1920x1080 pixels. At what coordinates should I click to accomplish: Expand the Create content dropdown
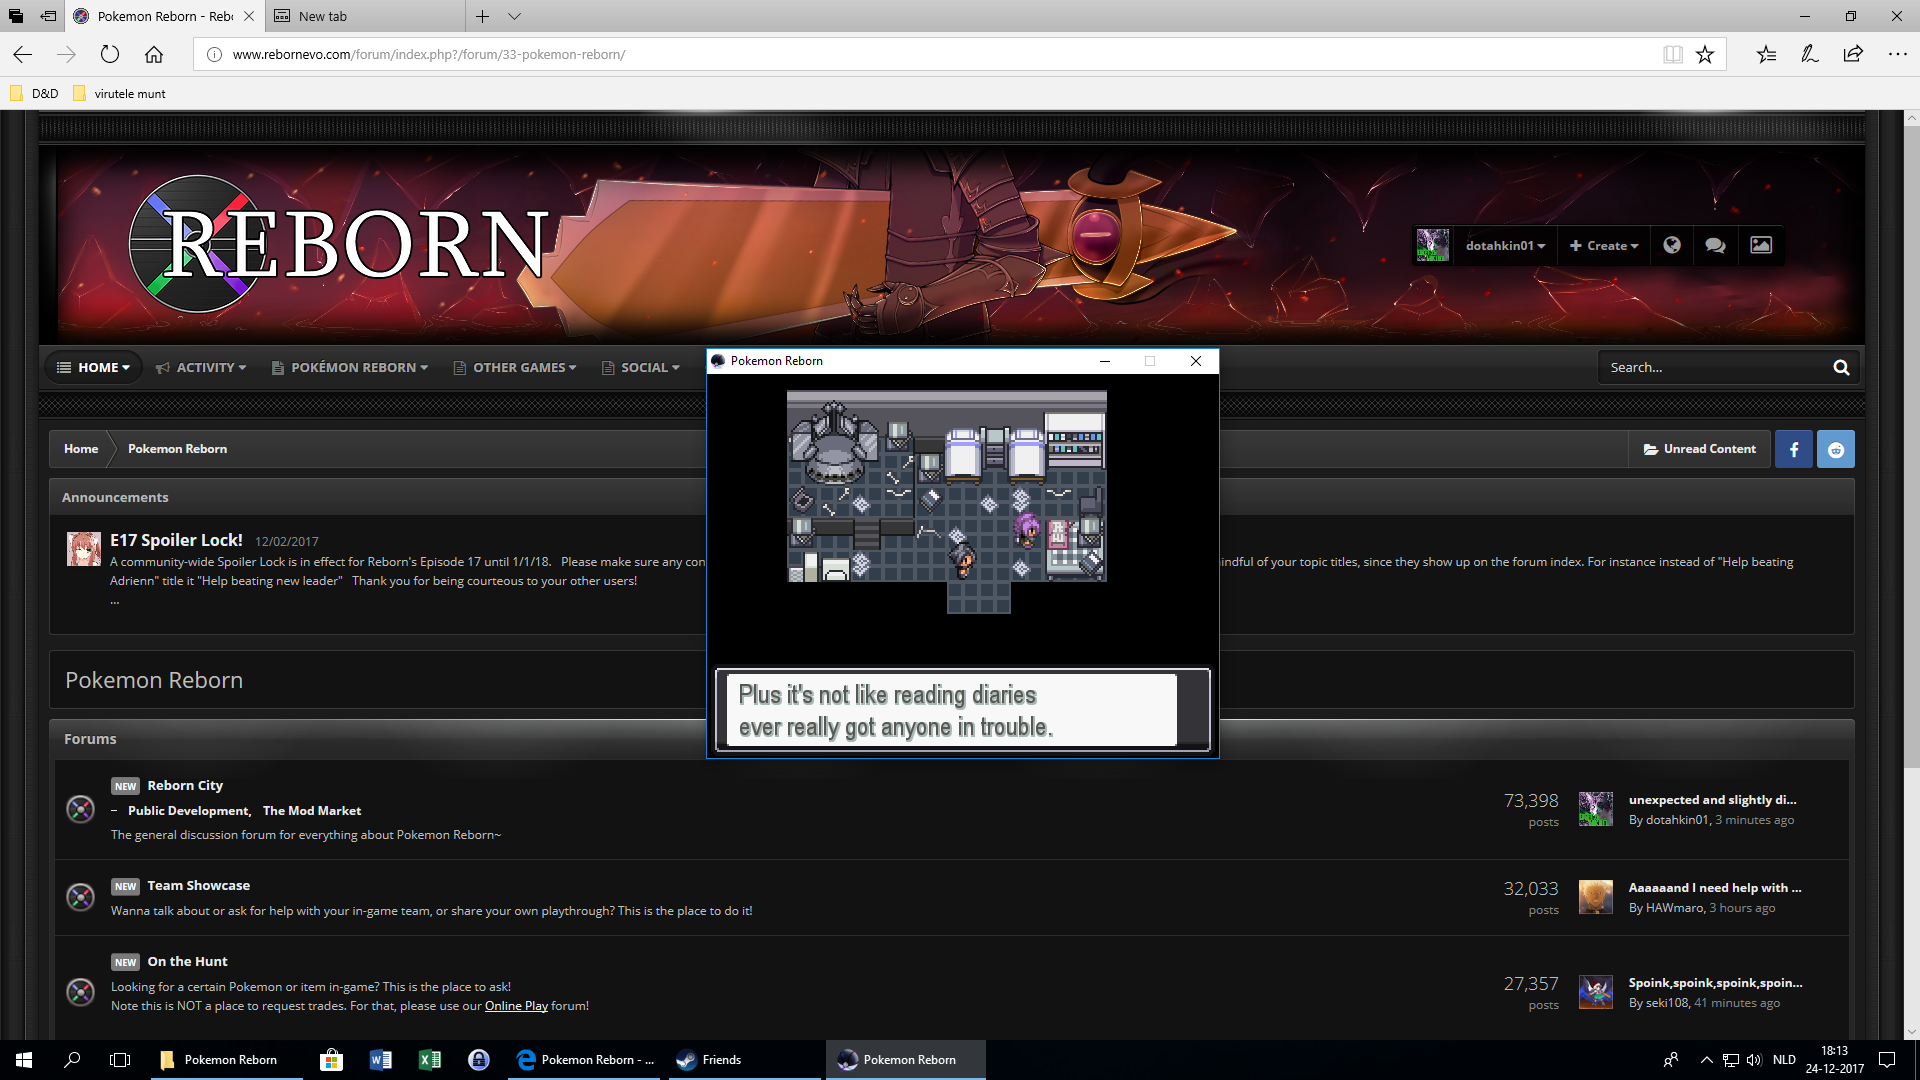[x=1603, y=245]
